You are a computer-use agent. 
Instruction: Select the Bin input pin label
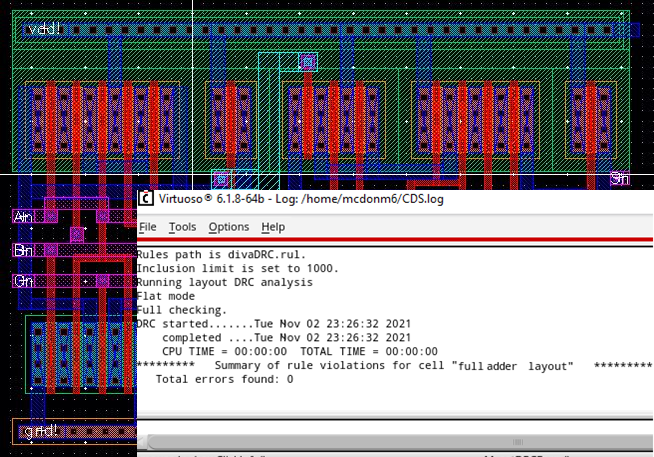[23, 249]
